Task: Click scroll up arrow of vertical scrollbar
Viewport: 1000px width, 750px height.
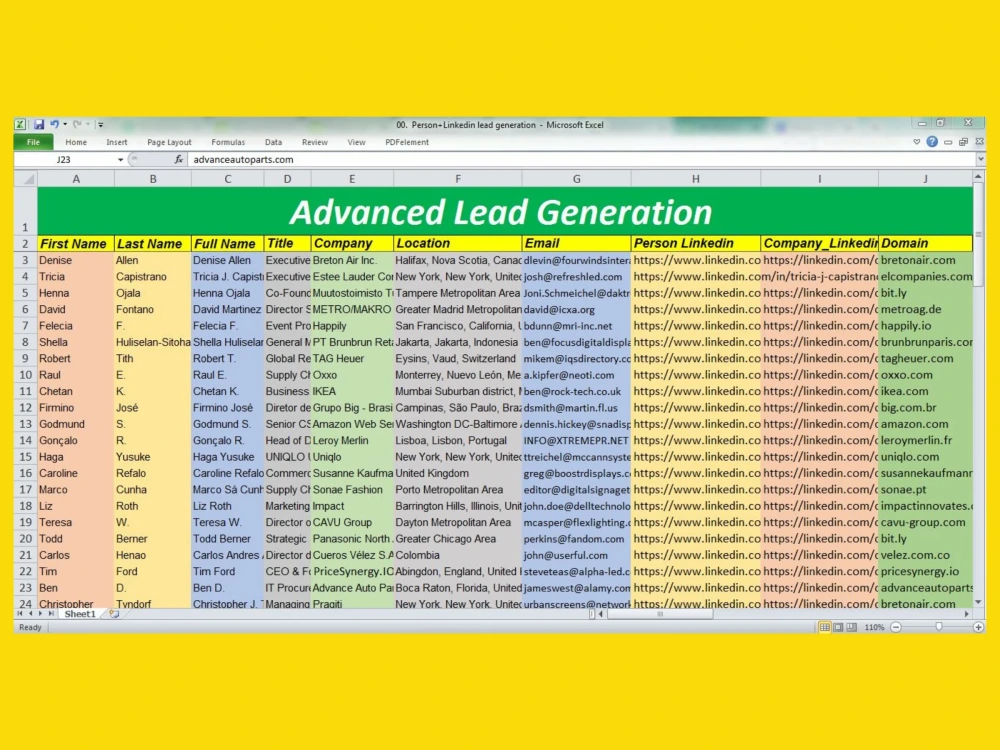Action: click(978, 177)
